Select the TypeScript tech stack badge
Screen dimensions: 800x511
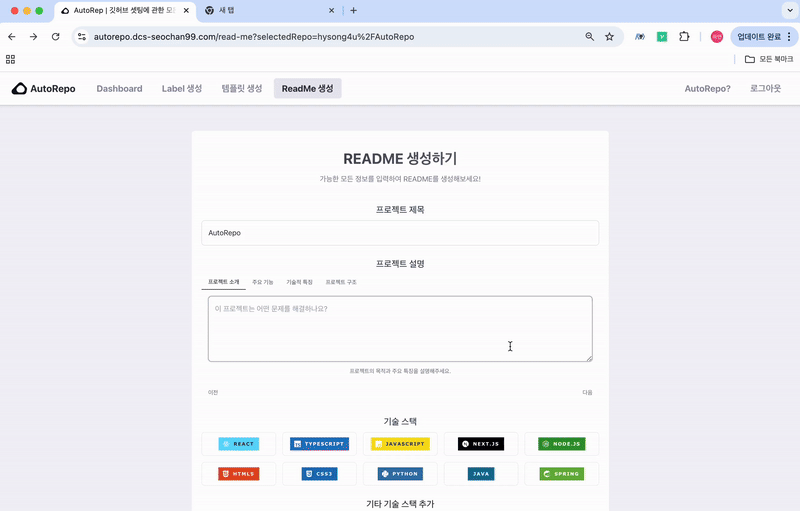319,444
